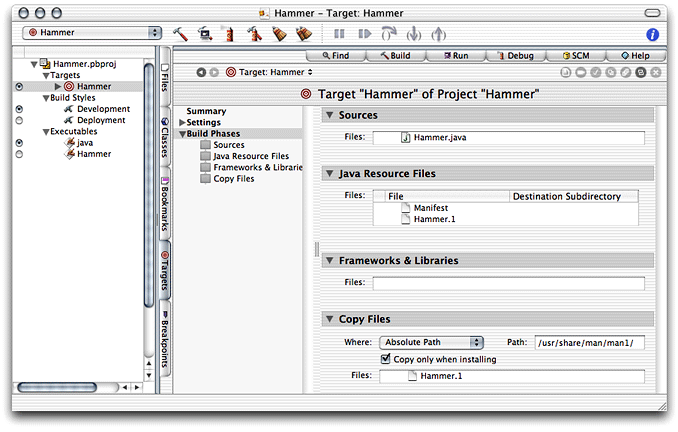
Task: Click the Destination Subdirectory column header
Action: coord(573,196)
